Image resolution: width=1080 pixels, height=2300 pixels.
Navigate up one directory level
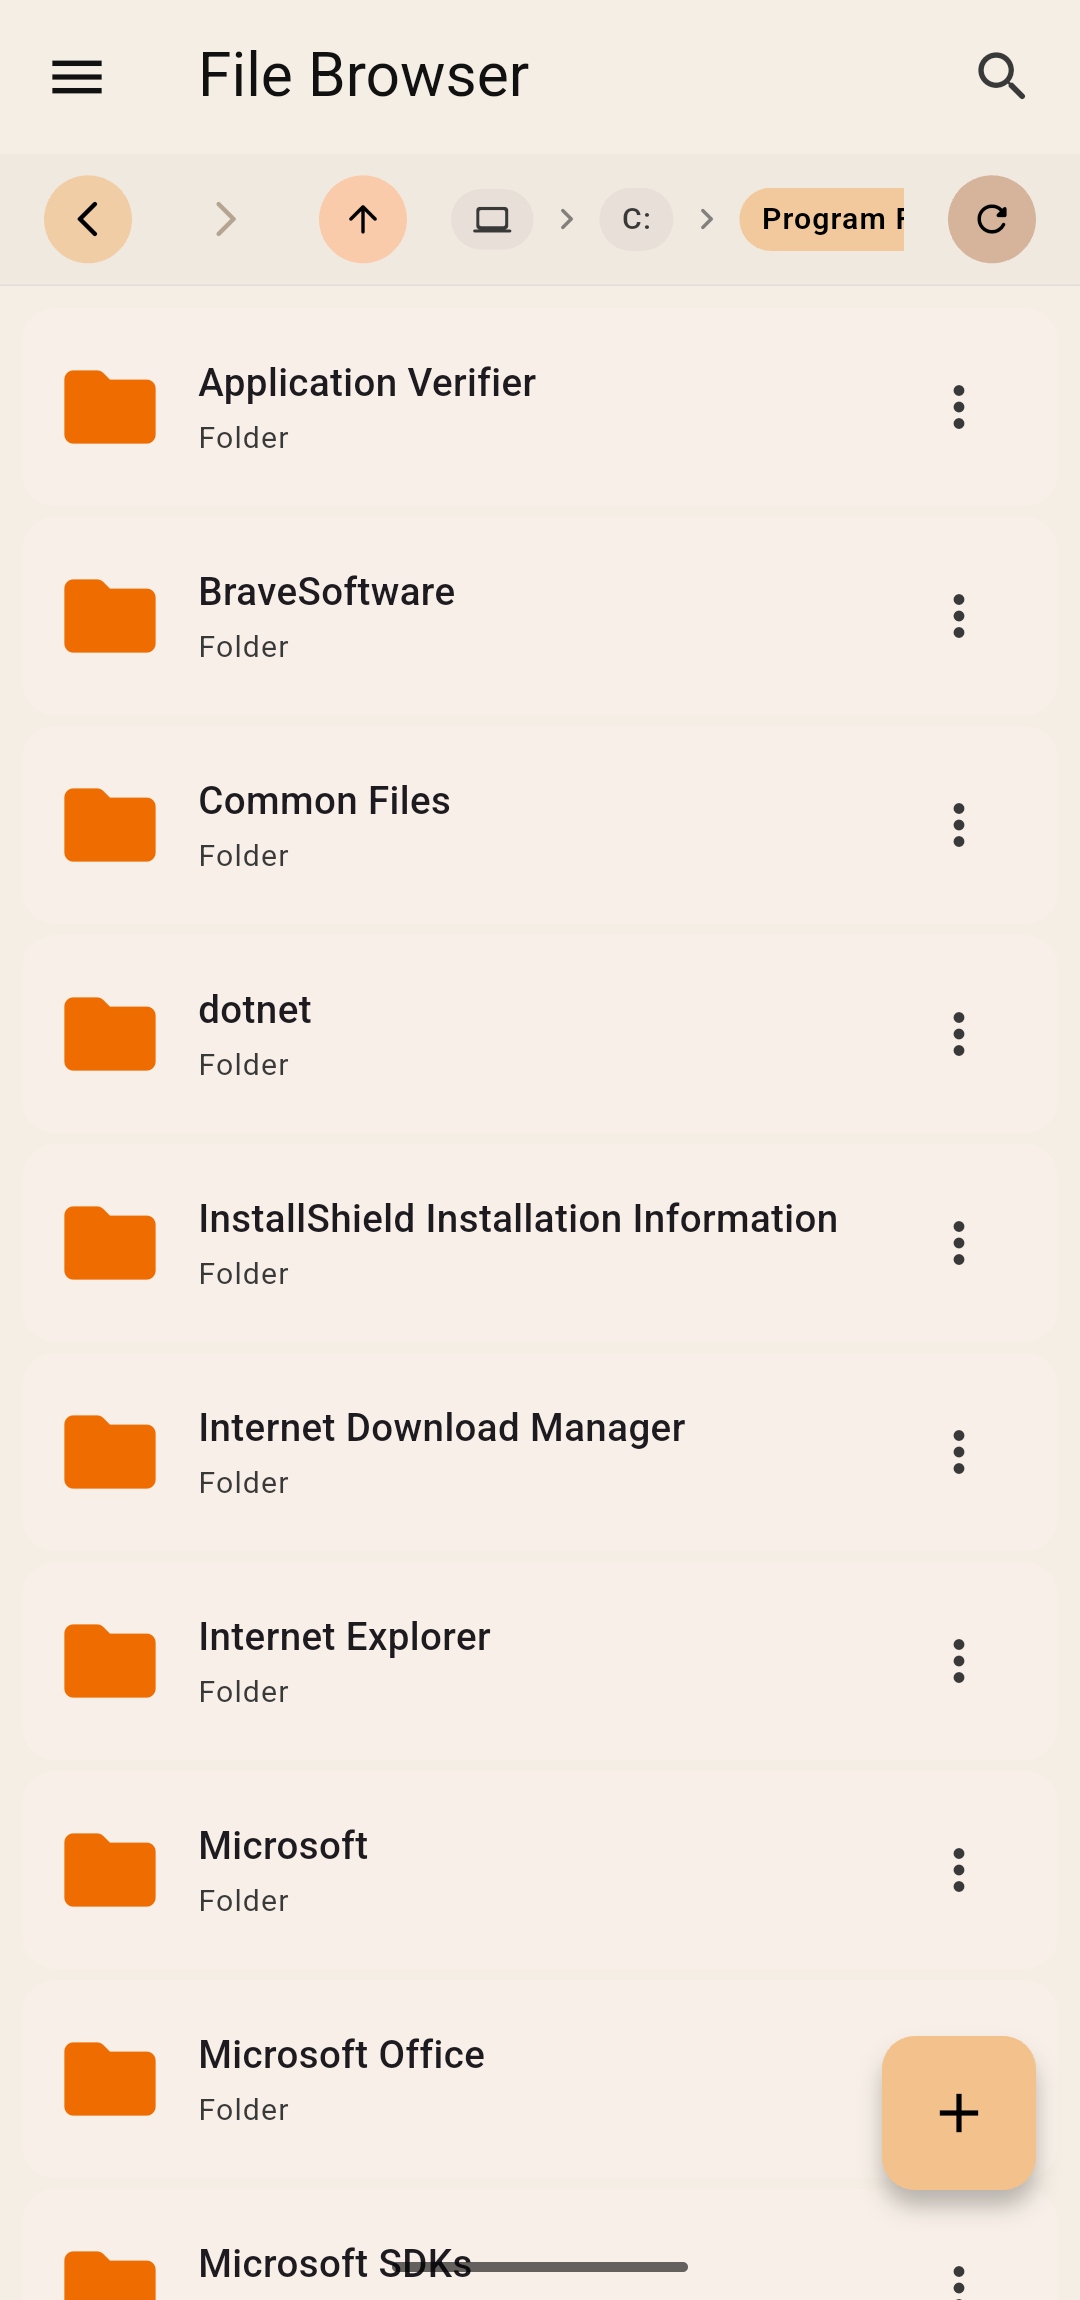click(x=363, y=219)
